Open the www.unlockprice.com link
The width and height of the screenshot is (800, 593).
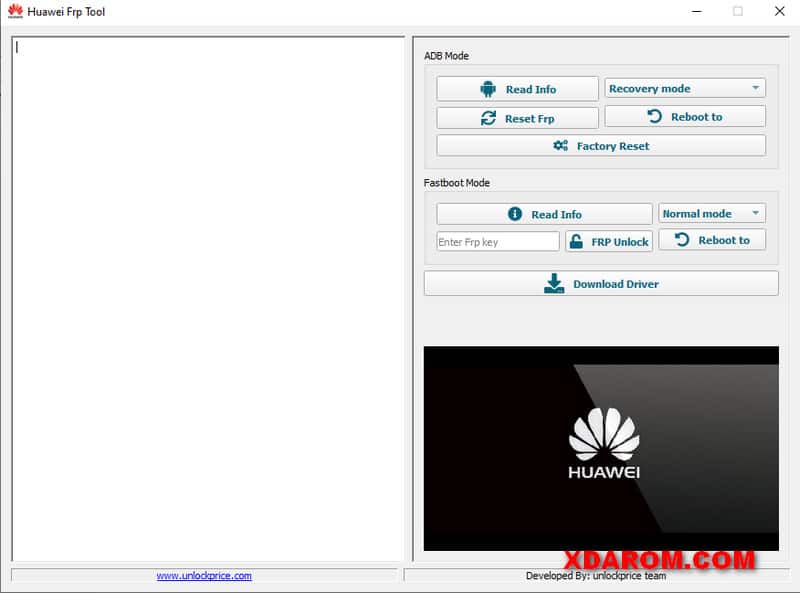[204, 576]
